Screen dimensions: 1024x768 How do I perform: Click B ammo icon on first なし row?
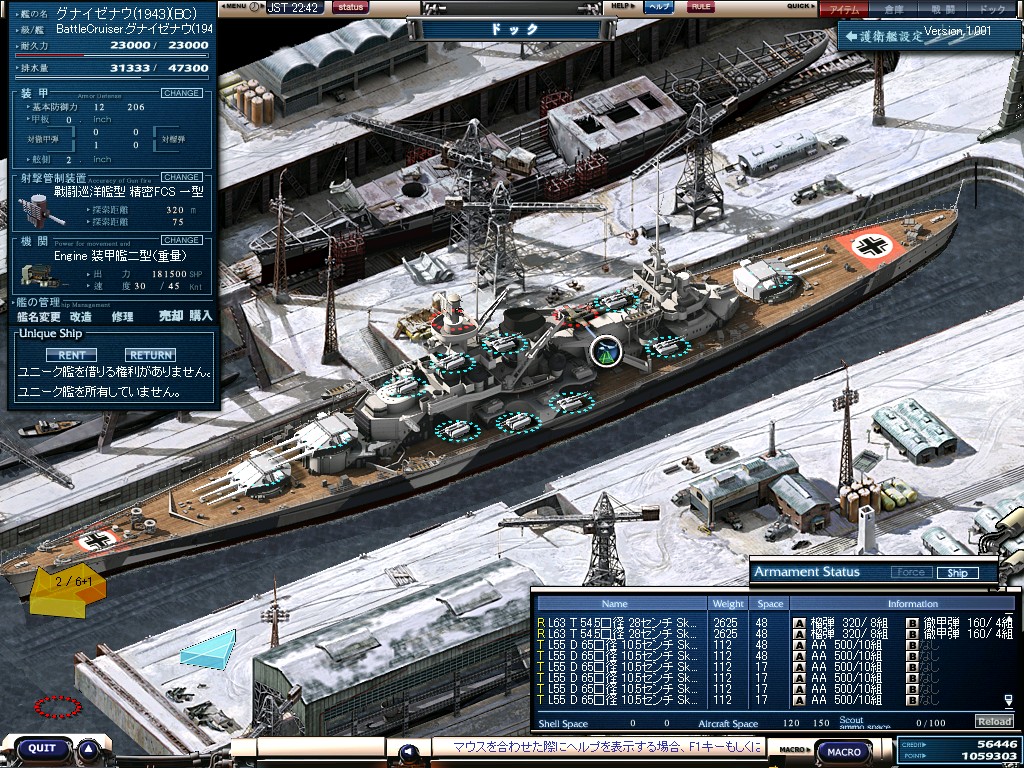(x=912, y=645)
